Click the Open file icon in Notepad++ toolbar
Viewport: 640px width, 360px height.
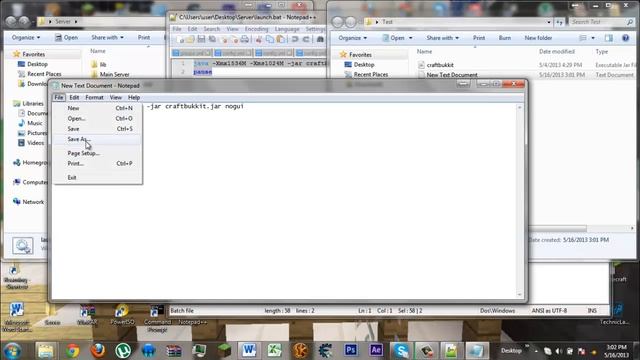(x=190, y=40)
